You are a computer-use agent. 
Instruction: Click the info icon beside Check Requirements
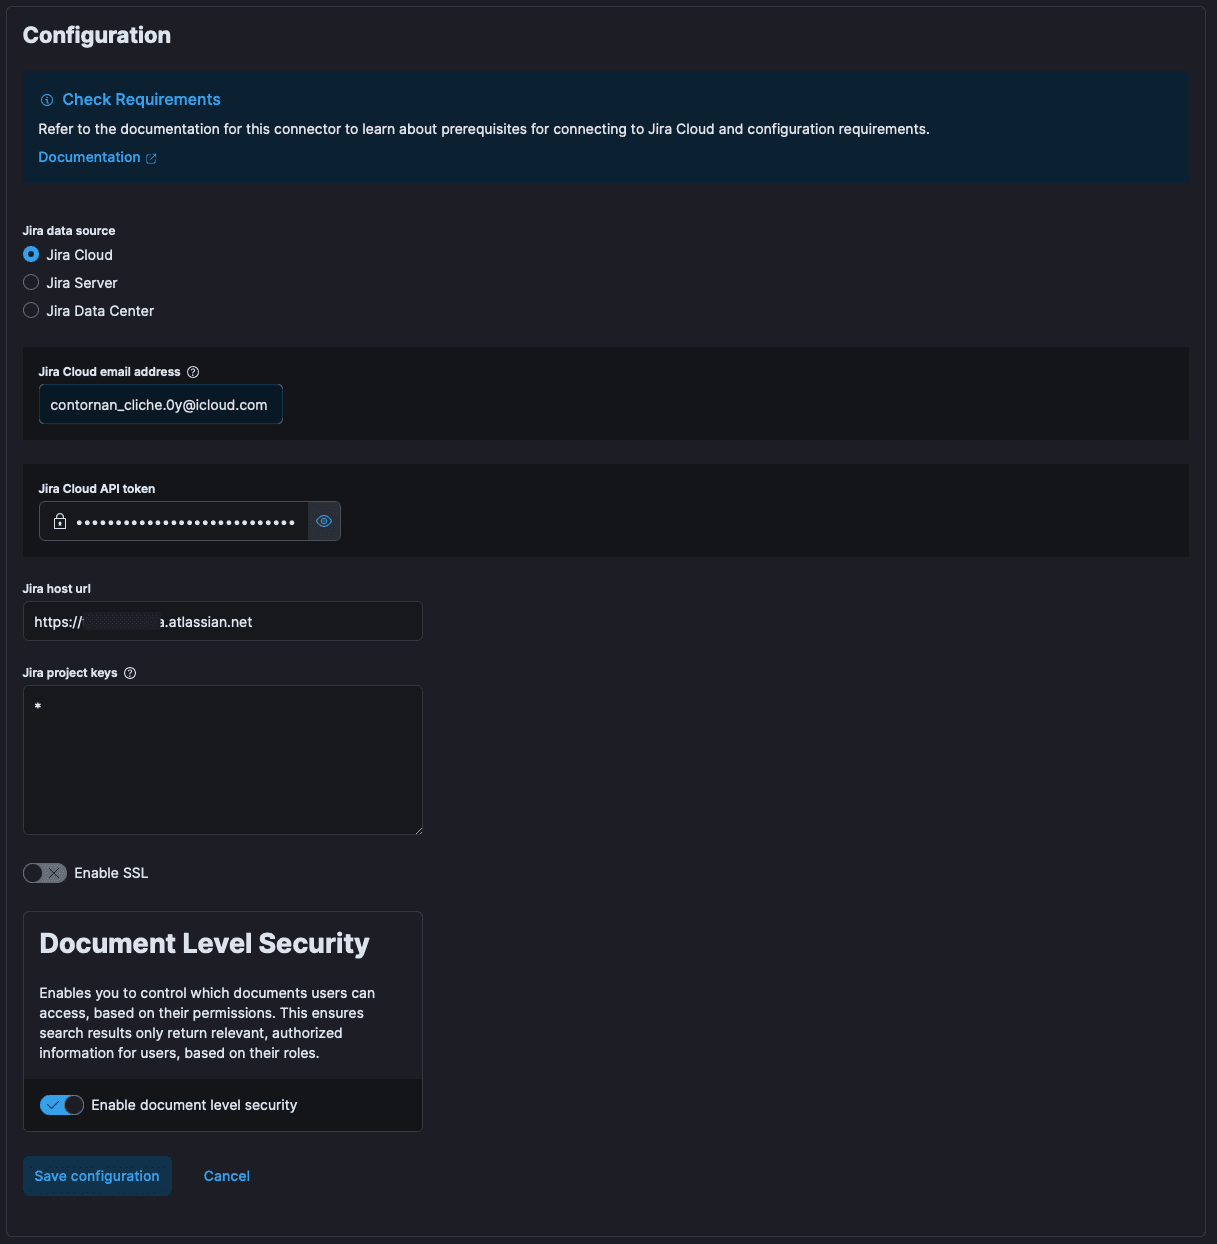tap(45, 99)
